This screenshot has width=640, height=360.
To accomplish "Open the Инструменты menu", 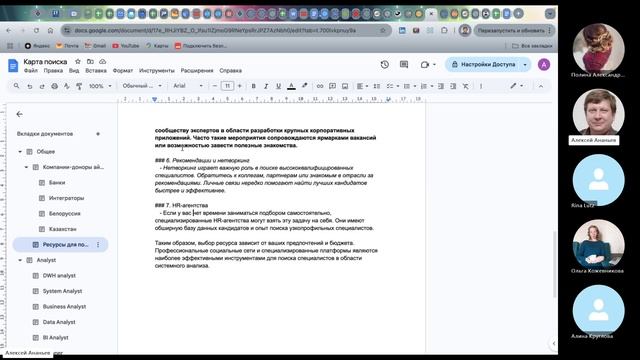I will click(x=157, y=71).
